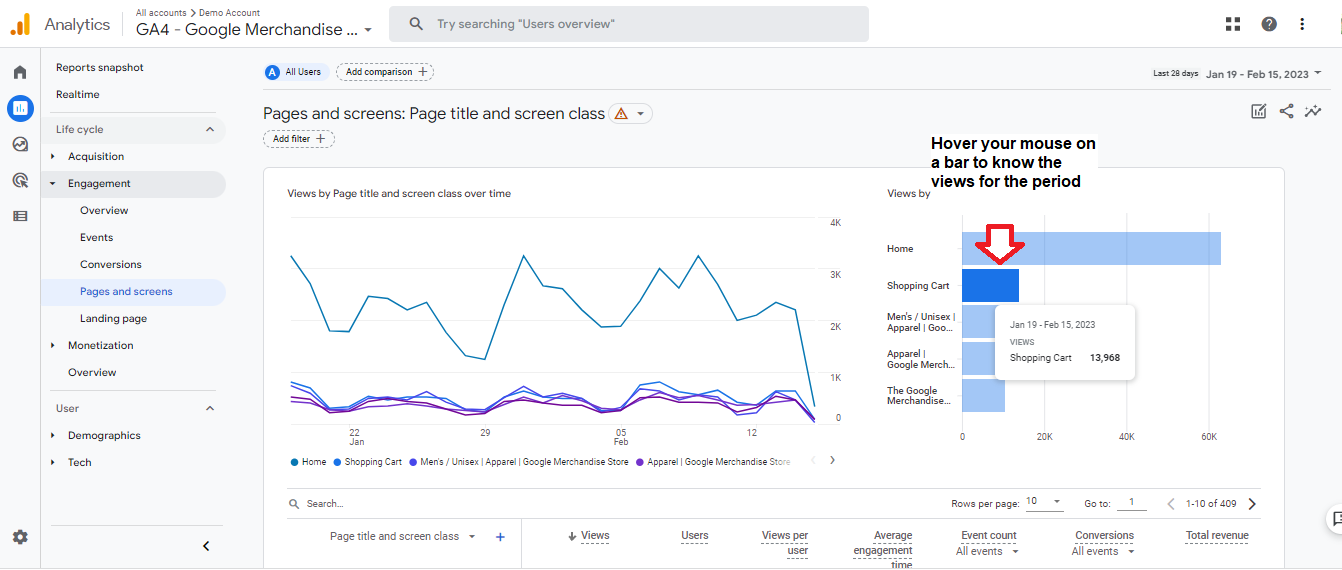Image resolution: width=1342 pixels, height=570 pixels.
Task: Open the Help question mark icon
Action: 1269,24
